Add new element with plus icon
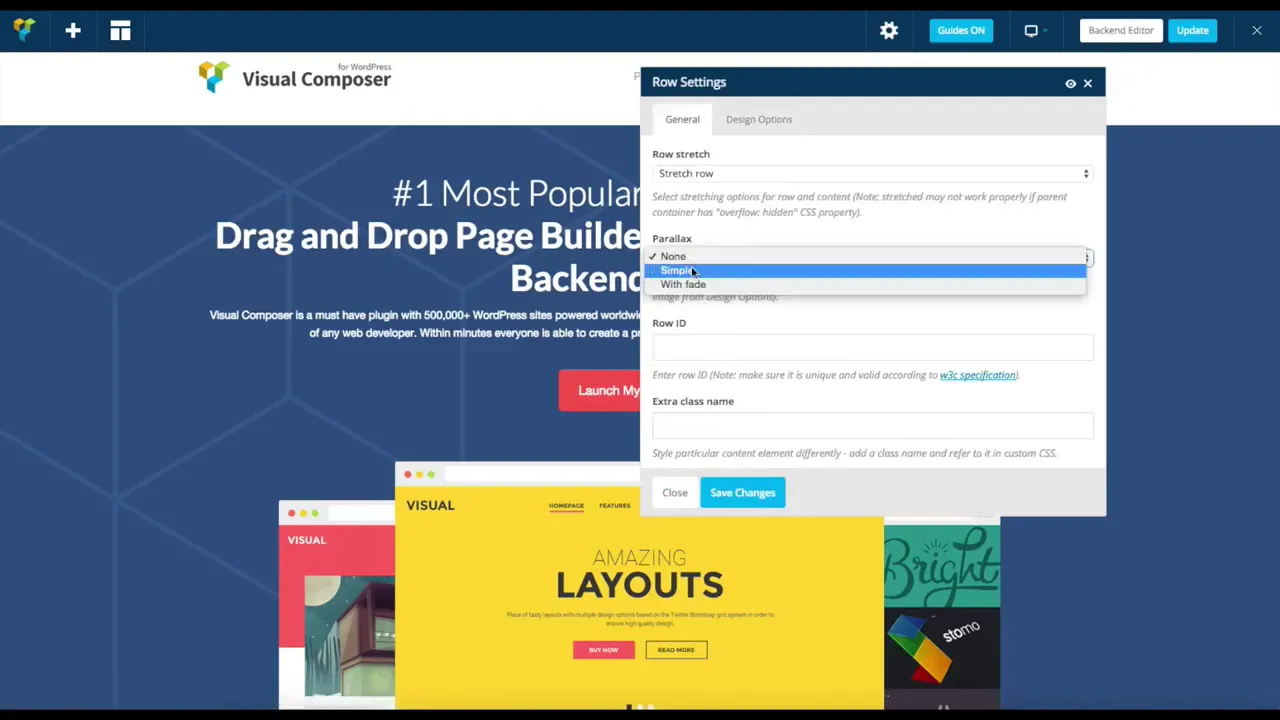The width and height of the screenshot is (1280, 720). coord(73,31)
